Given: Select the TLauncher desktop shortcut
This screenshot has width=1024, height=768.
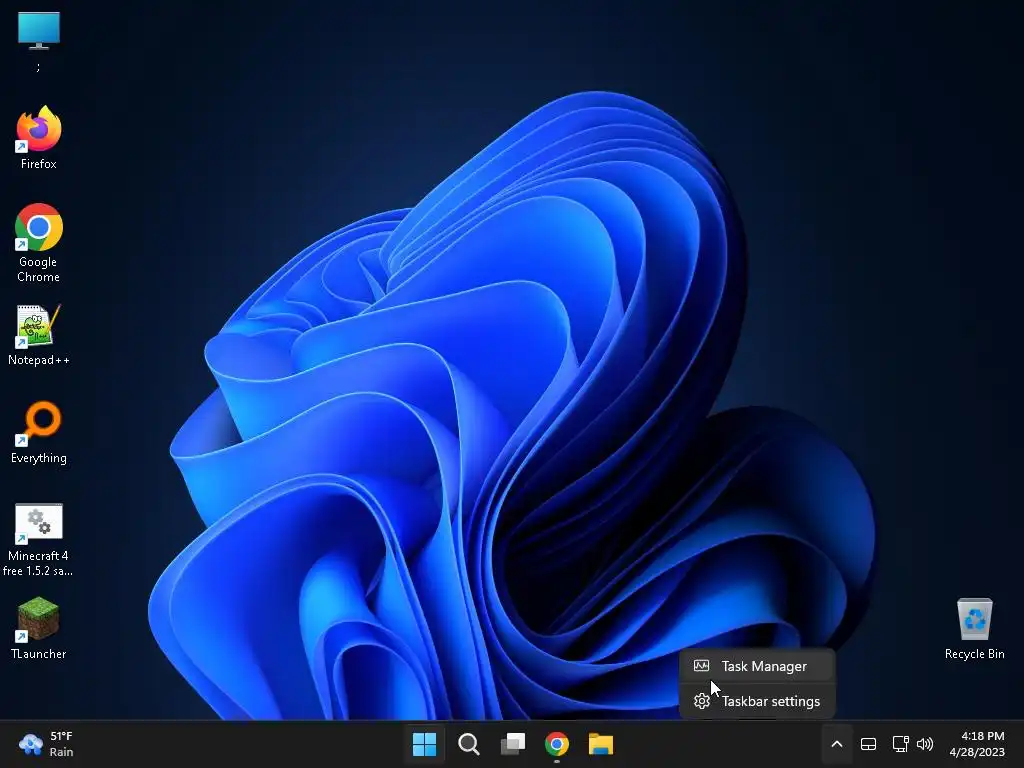Looking at the screenshot, I should coord(39,628).
